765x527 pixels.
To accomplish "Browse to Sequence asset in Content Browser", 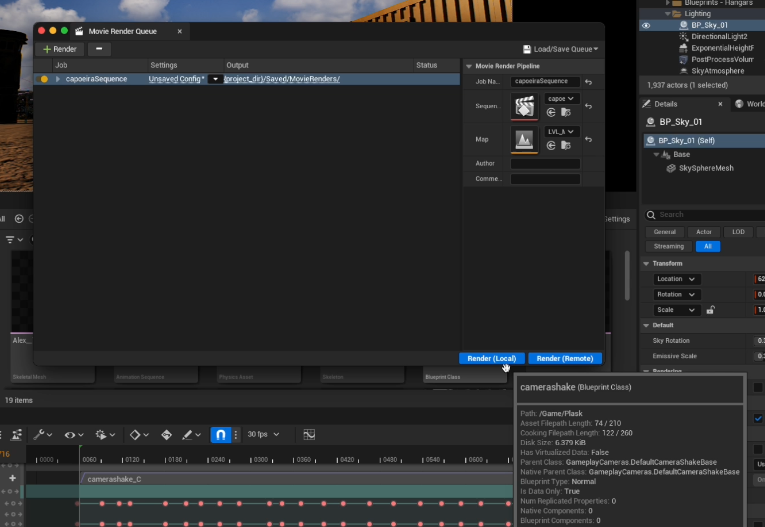I will pyautogui.click(x=566, y=113).
